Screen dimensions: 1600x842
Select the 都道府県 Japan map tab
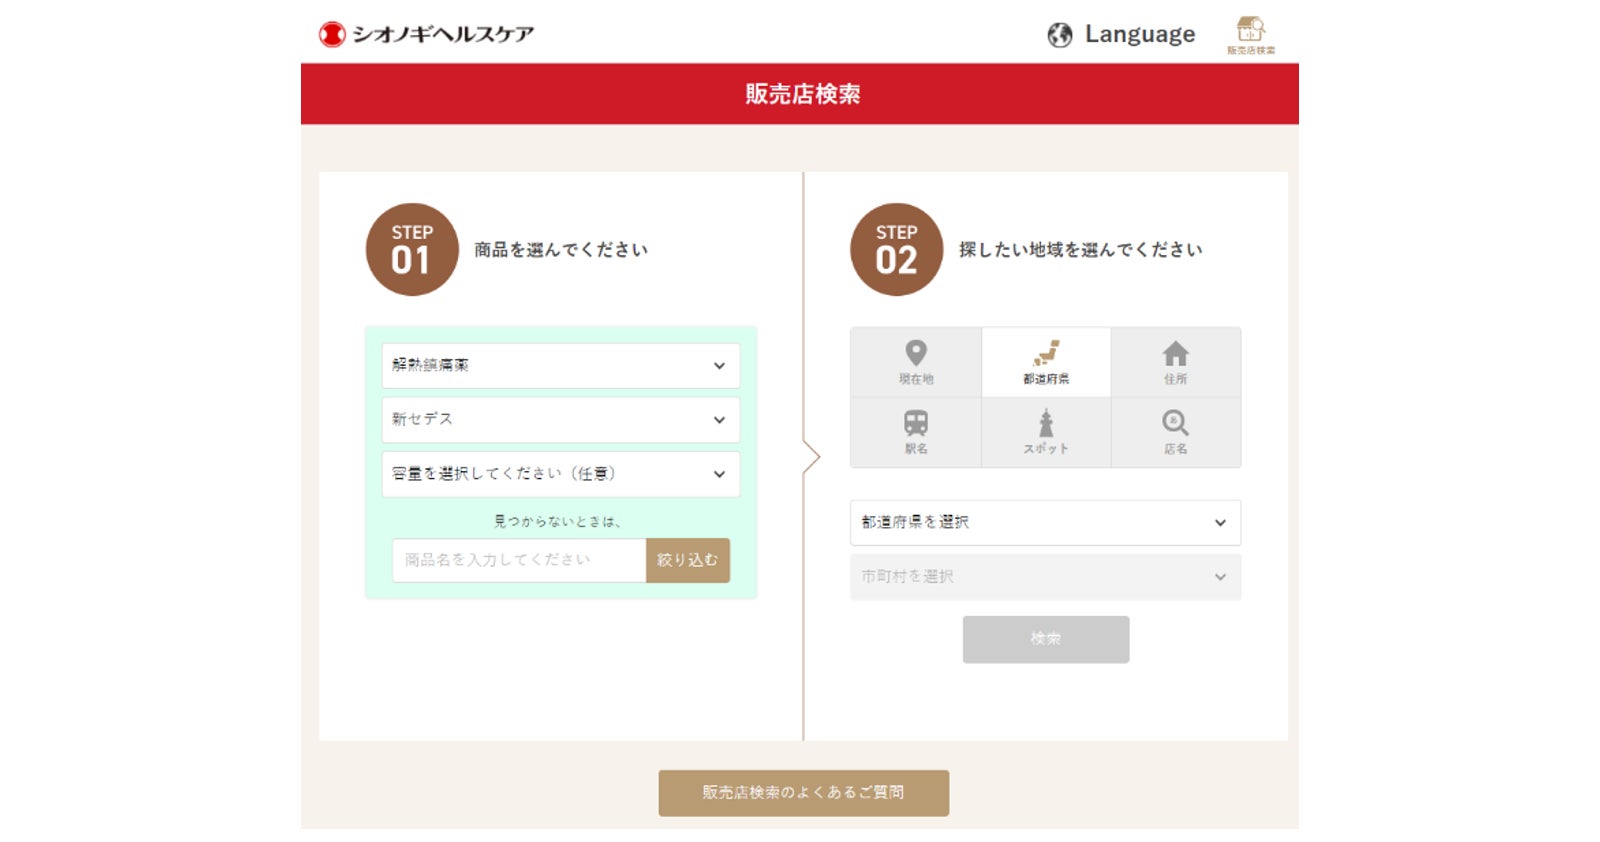1046,362
